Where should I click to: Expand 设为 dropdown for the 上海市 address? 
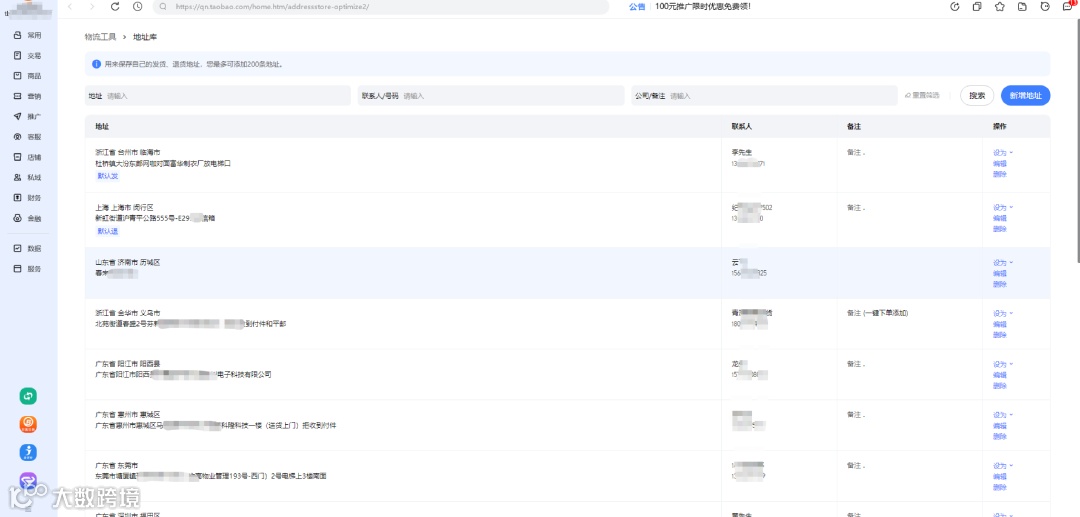(1003, 207)
